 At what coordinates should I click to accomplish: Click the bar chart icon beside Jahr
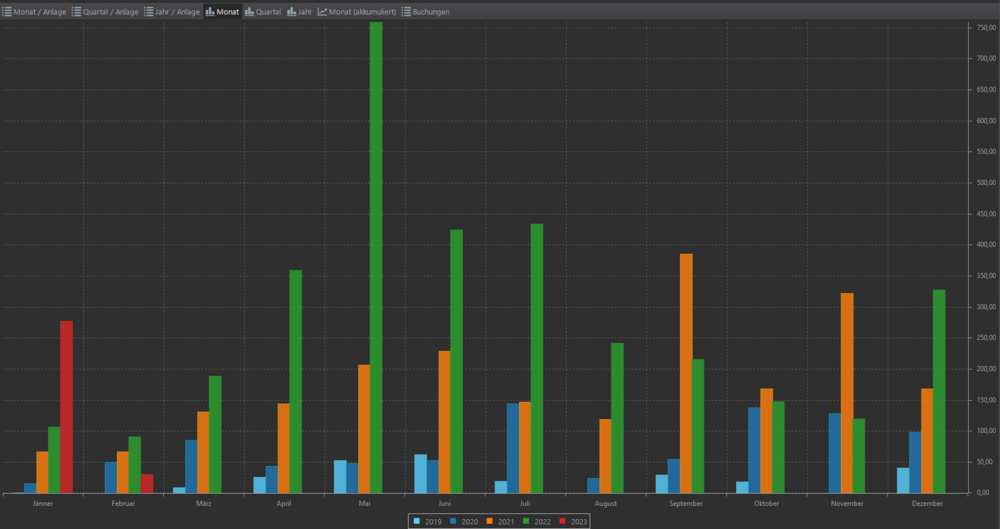(x=292, y=12)
